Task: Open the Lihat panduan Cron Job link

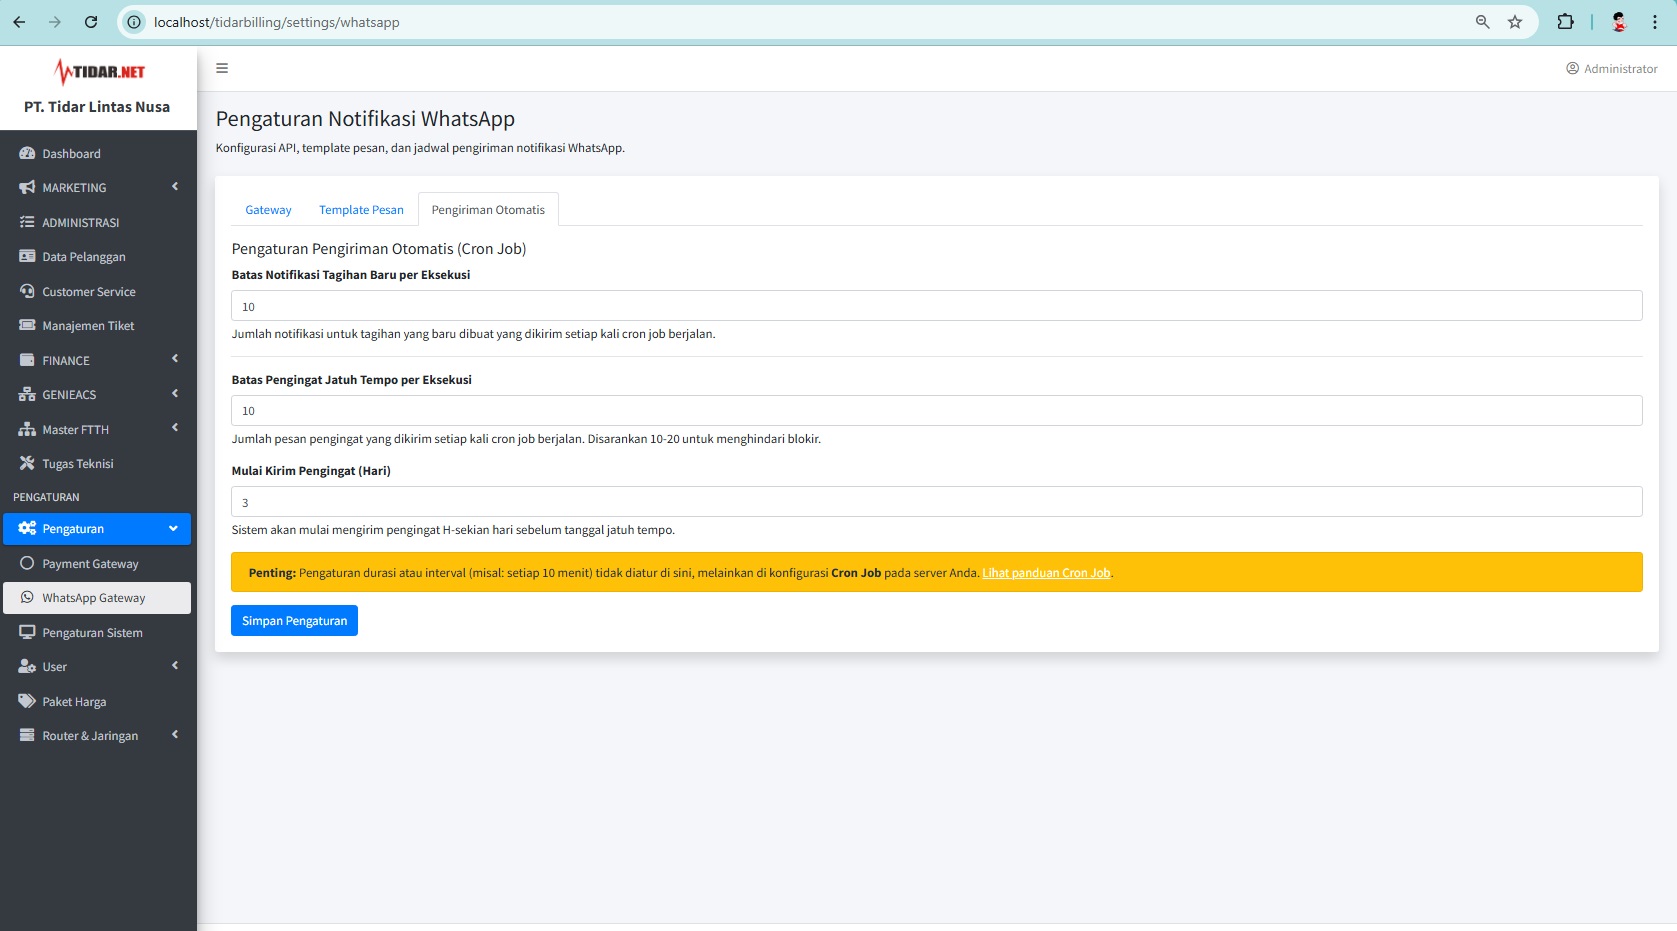Action: pos(1046,573)
